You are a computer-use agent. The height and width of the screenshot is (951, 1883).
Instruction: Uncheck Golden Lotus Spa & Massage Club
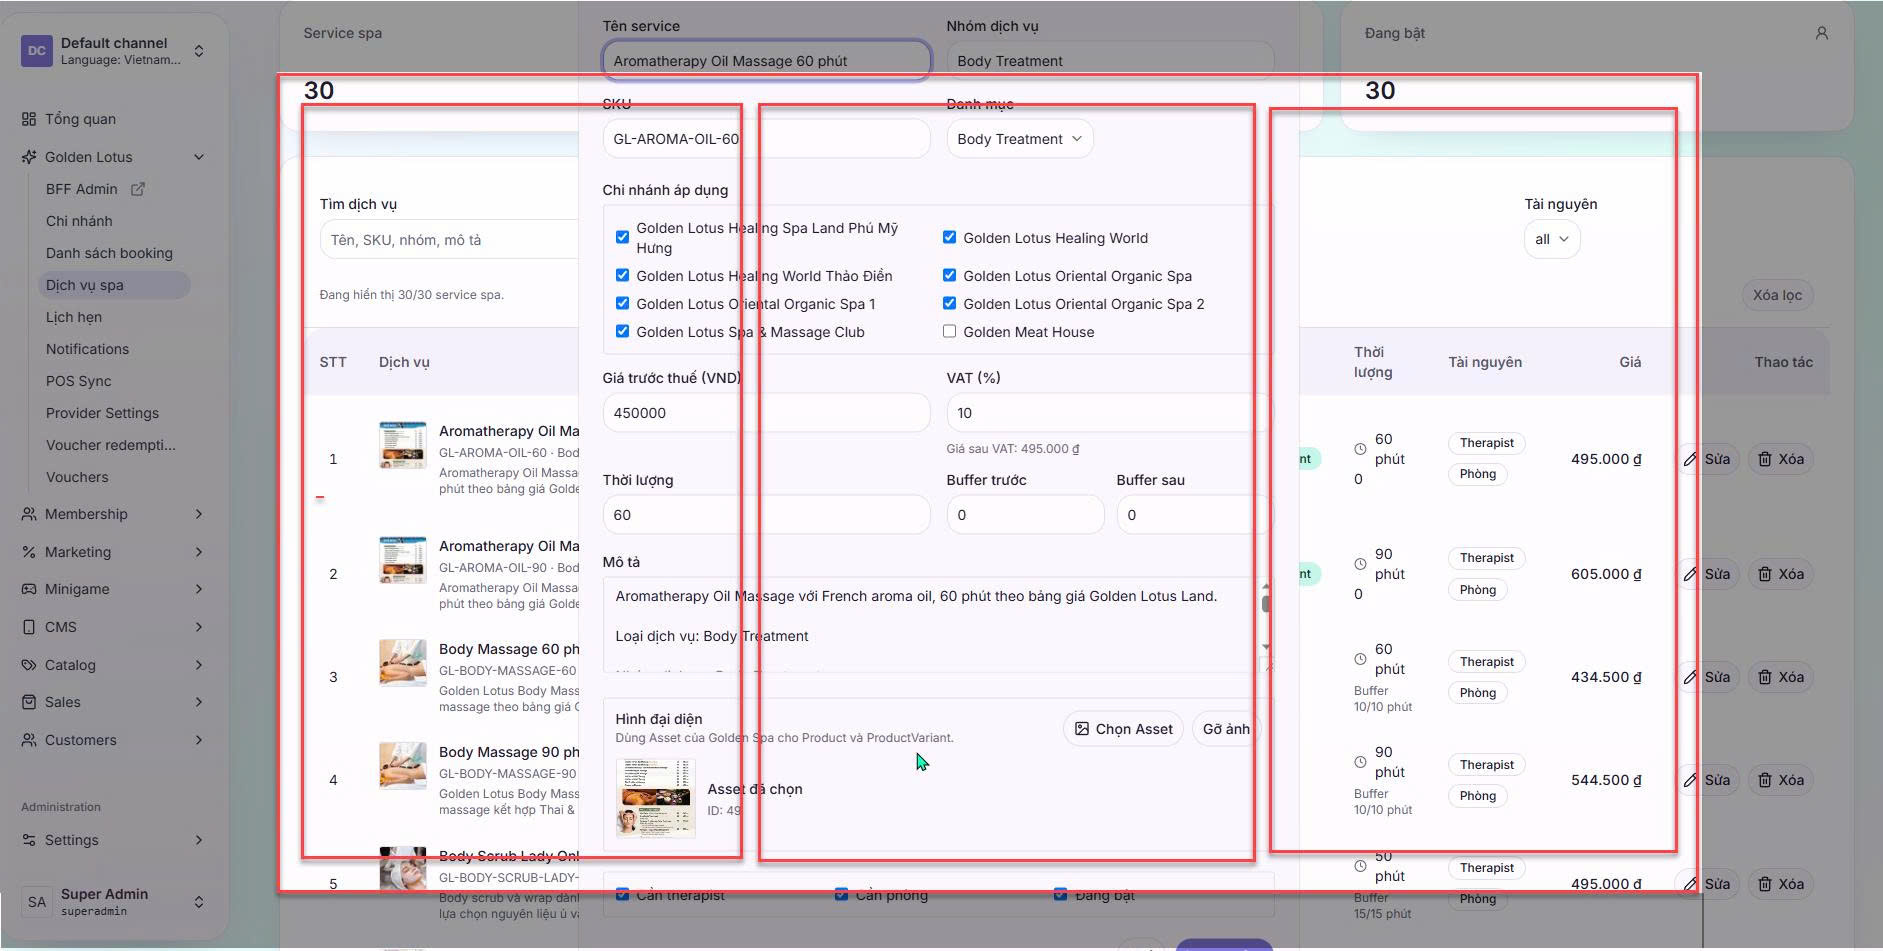622,331
